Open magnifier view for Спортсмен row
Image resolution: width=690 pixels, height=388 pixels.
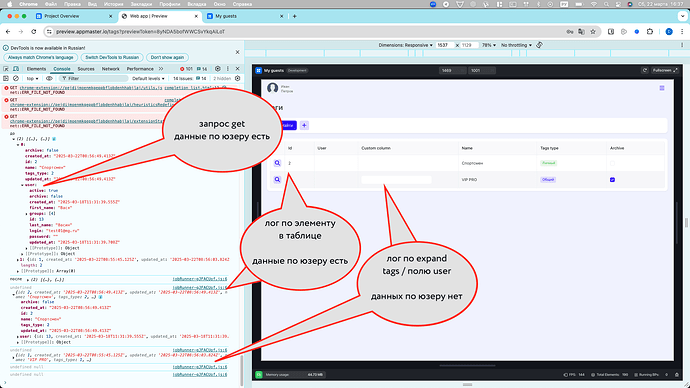click(277, 163)
